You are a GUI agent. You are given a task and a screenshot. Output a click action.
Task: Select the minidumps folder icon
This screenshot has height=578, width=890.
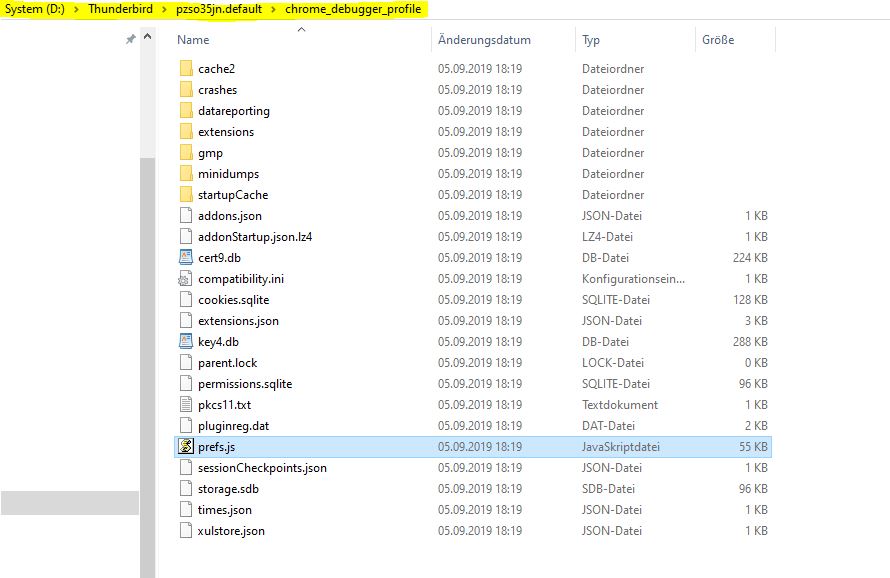tap(186, 174)
